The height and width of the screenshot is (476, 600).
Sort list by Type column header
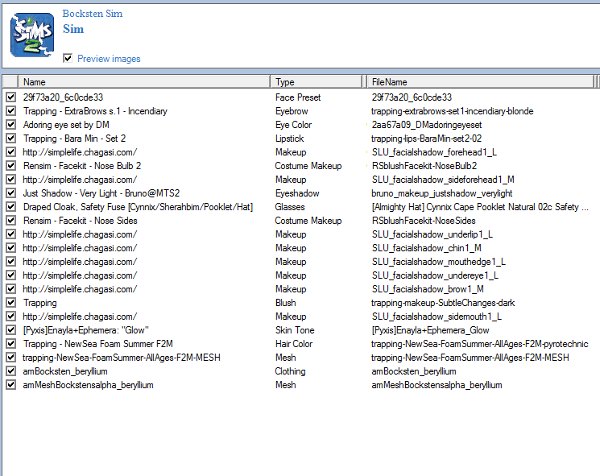click(x=316, y=82)
